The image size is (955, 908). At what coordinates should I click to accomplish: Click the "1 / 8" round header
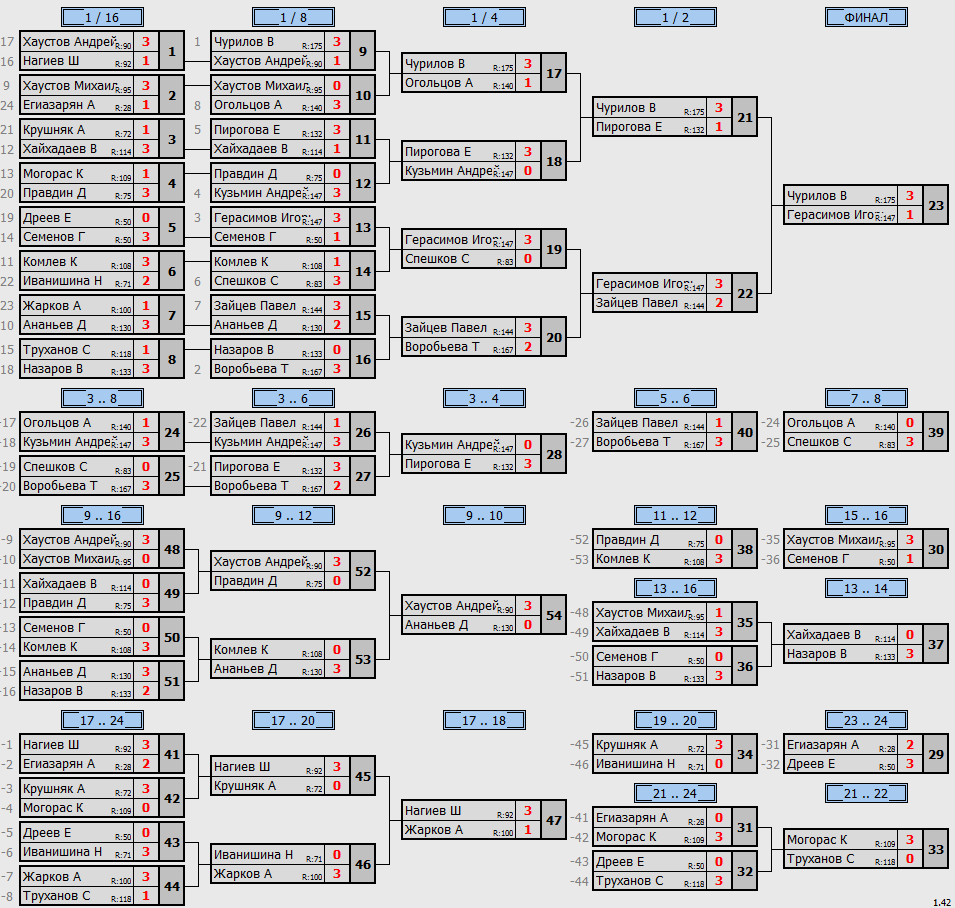click(293, 17)
